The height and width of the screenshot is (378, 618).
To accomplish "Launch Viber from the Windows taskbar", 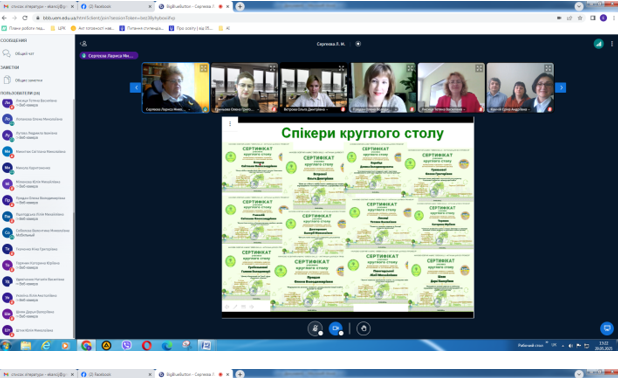I will [126, 345].
